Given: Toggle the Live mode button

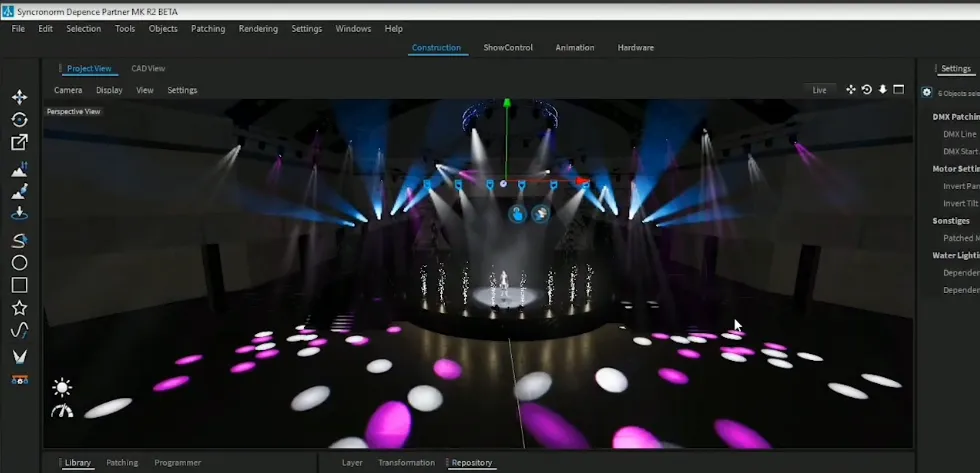Looking at the screenshot, I should click(x=819, y=90).
